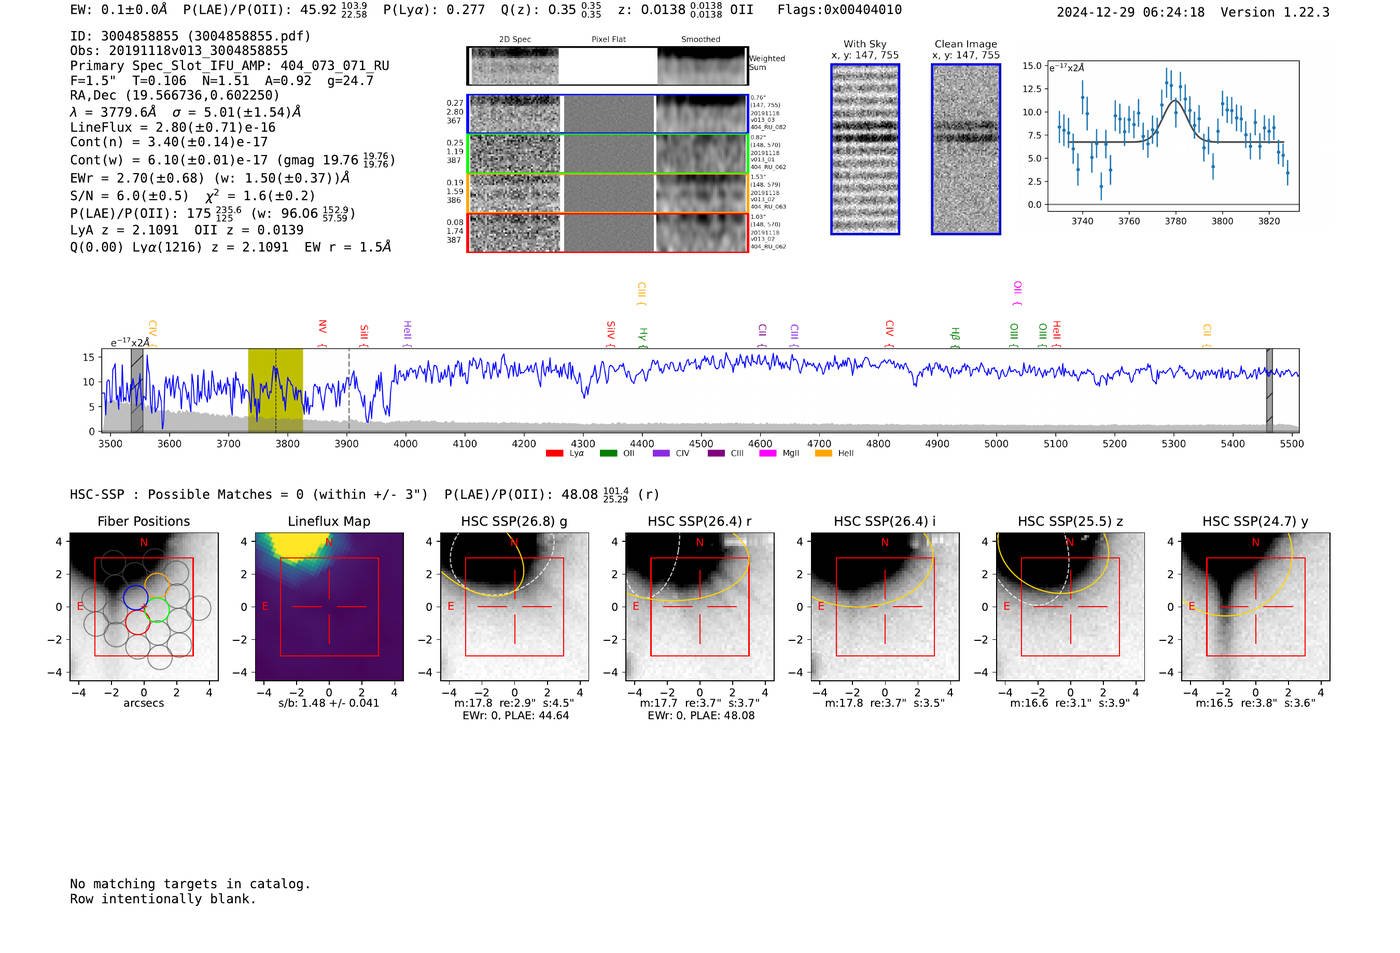This screenshot has height=953, width=1400.
Task: Click the green OII legend swatch
Action: point(608,454)
